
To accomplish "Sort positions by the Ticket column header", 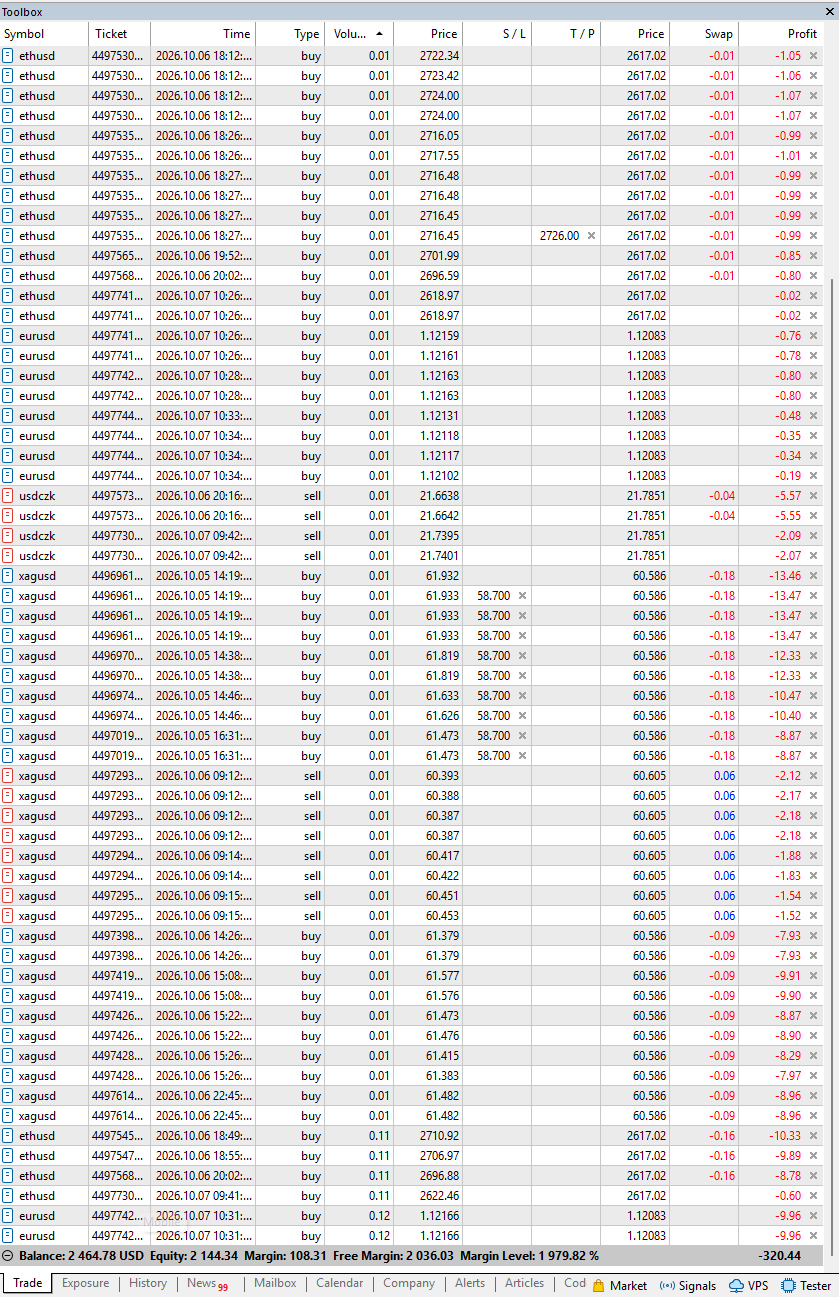I will (119, 34).
